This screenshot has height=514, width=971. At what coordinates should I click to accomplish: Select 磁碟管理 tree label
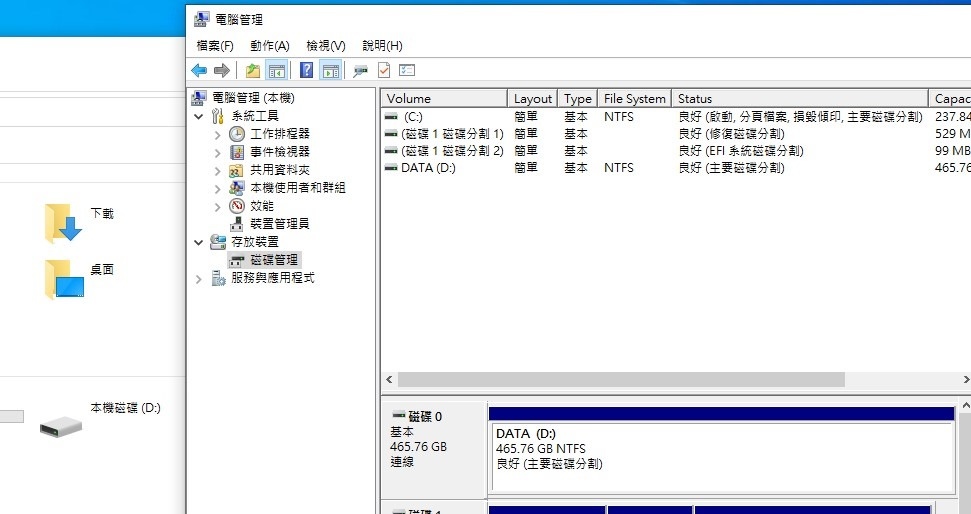coord(274,259)
